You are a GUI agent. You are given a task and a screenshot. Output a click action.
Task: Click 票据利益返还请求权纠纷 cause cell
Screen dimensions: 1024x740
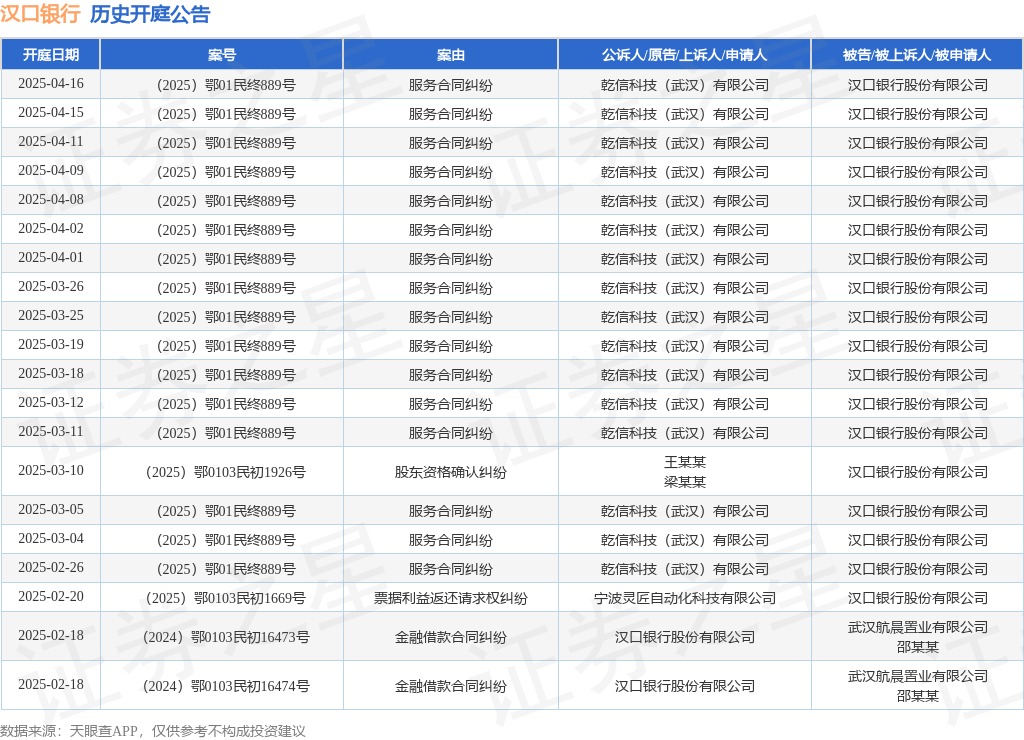tap(451, 598)
